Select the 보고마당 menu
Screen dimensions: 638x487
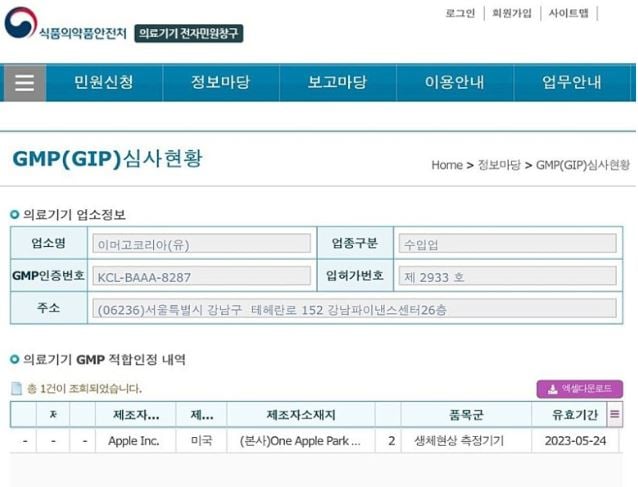338,82
